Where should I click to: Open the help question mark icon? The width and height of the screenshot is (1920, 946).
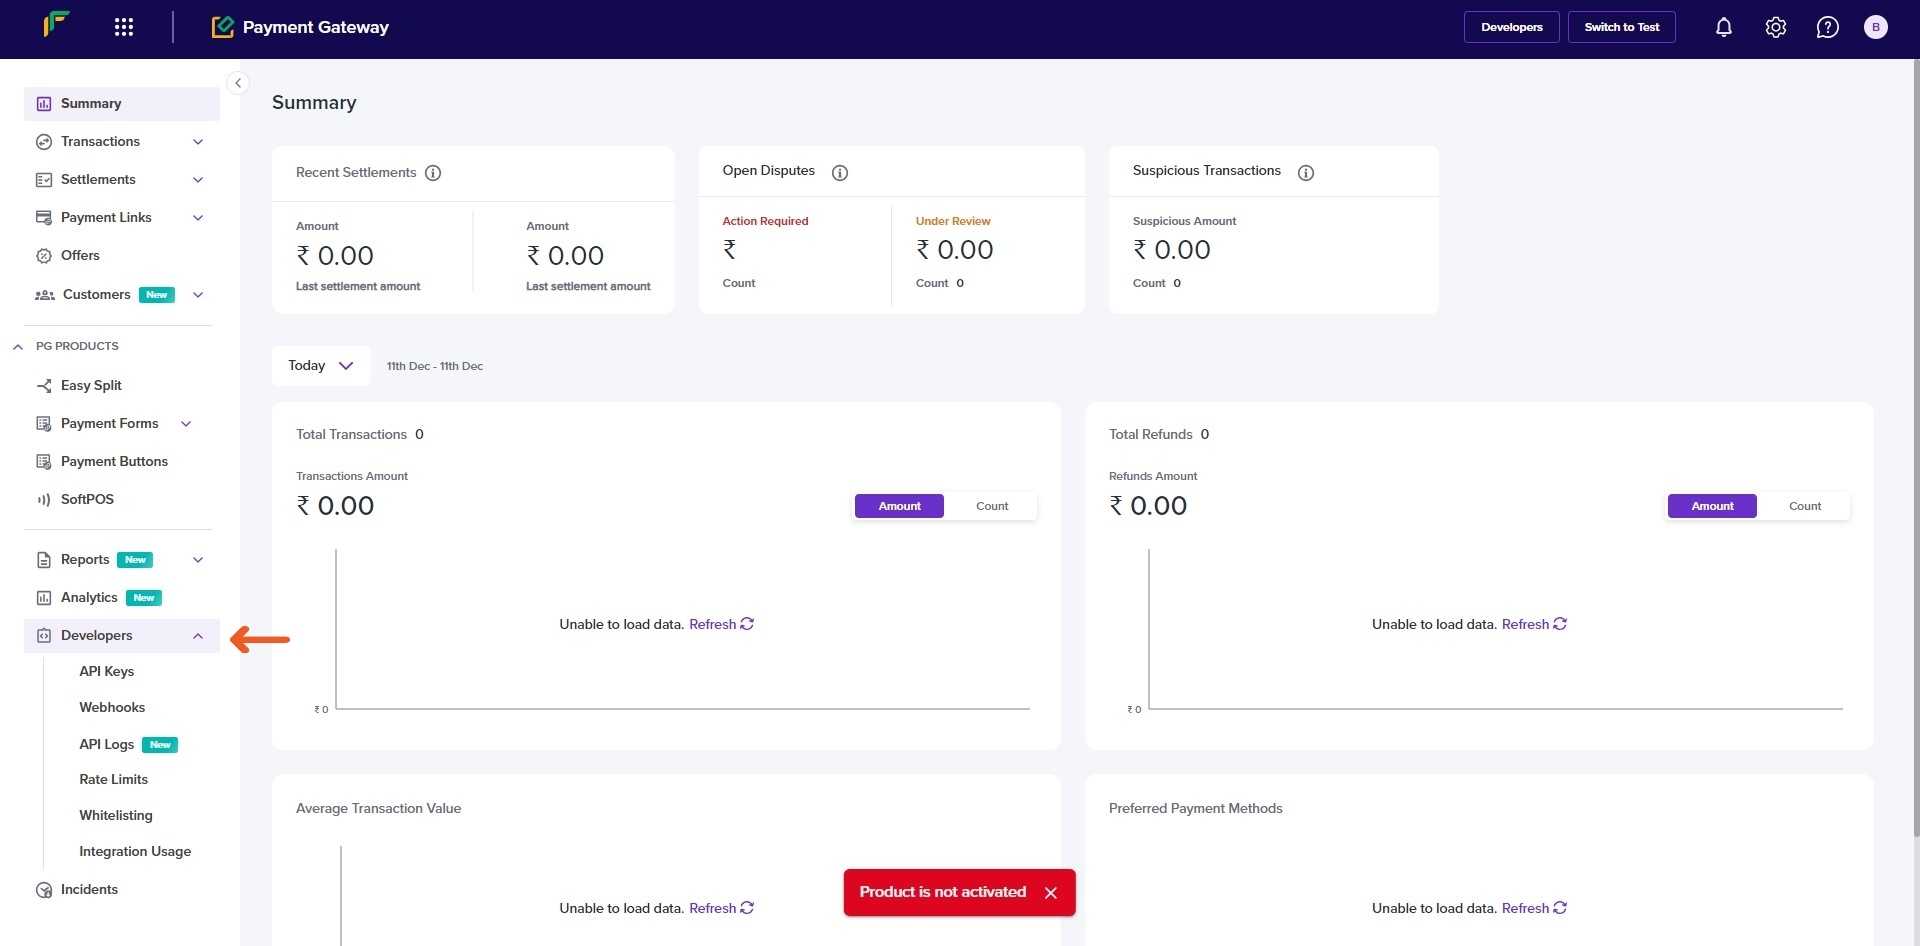(x=1828, y=27)
